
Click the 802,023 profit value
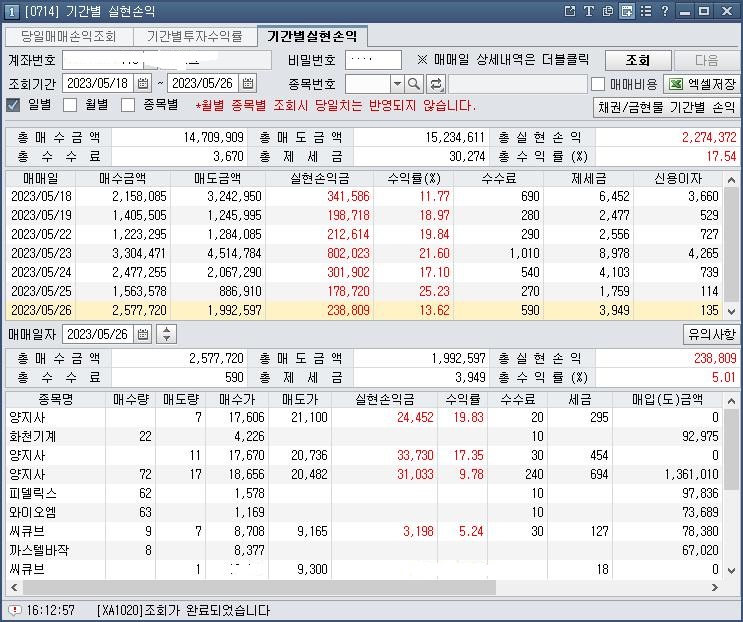pos(348,253)
